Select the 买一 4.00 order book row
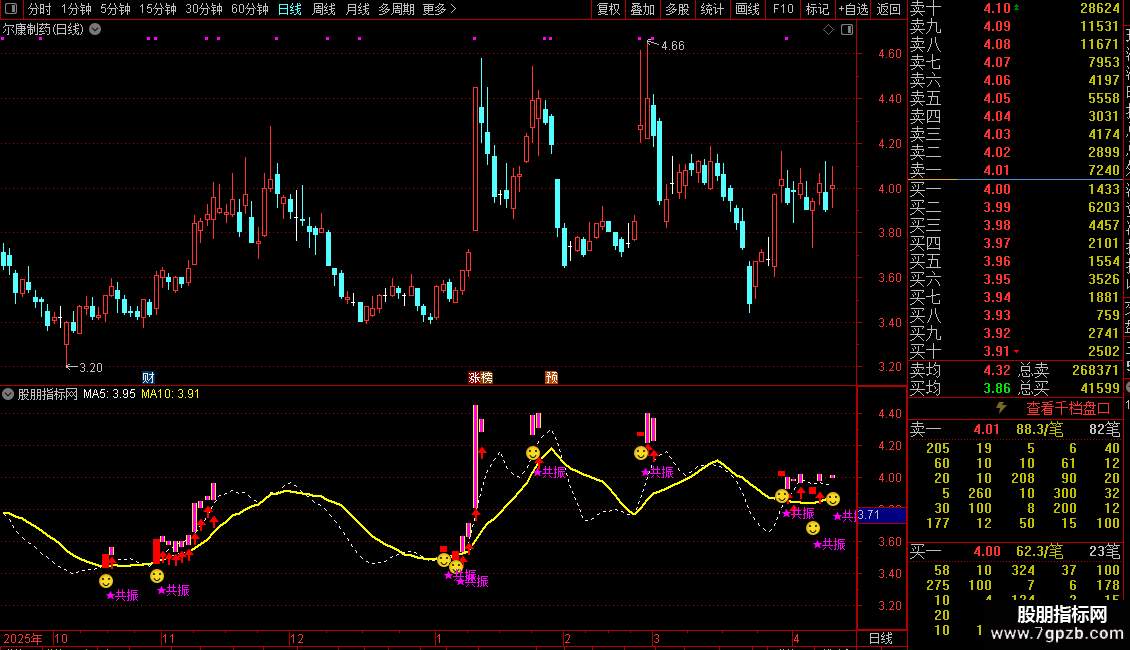This screenshot has height=650, width=1130. [1015, 189]
